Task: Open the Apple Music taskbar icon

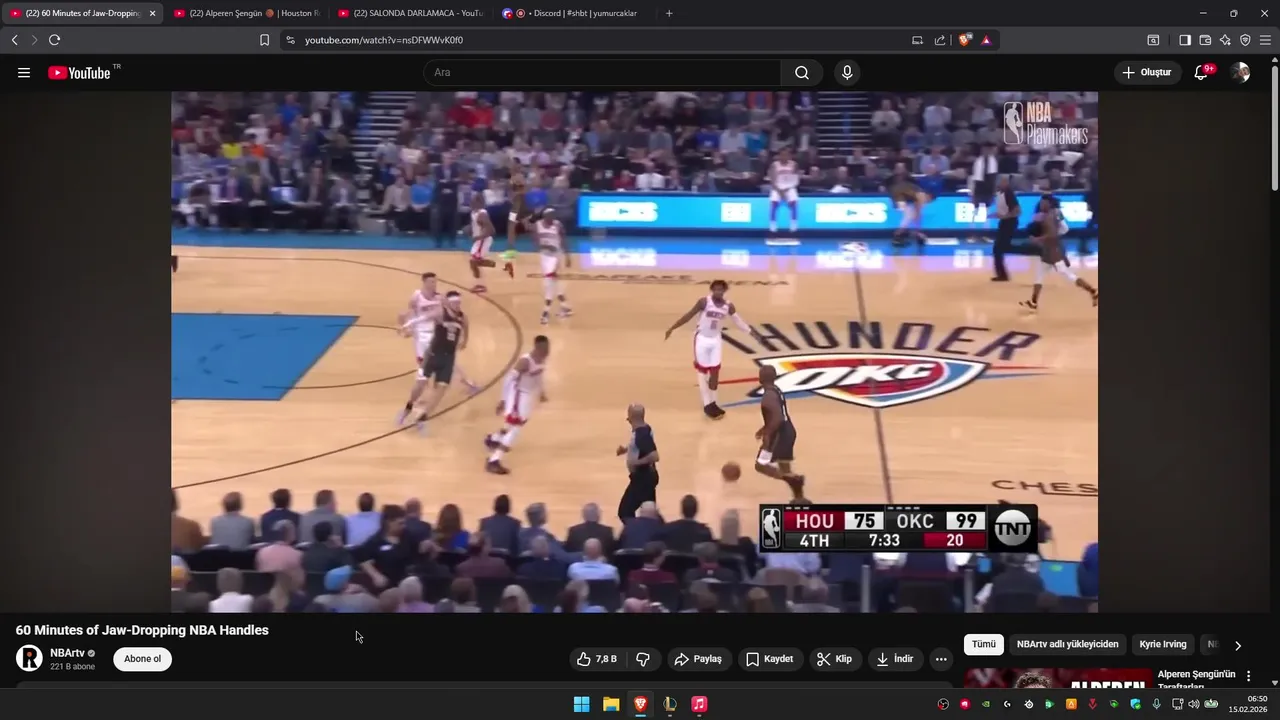Action: (699, 704)
